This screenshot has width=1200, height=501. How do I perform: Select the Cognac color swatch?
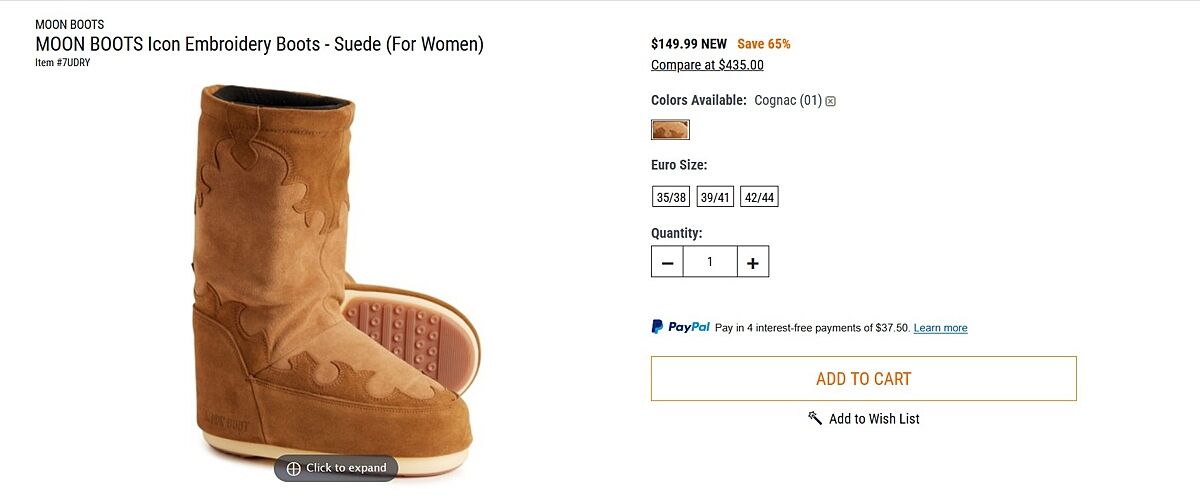click(670, 130)
